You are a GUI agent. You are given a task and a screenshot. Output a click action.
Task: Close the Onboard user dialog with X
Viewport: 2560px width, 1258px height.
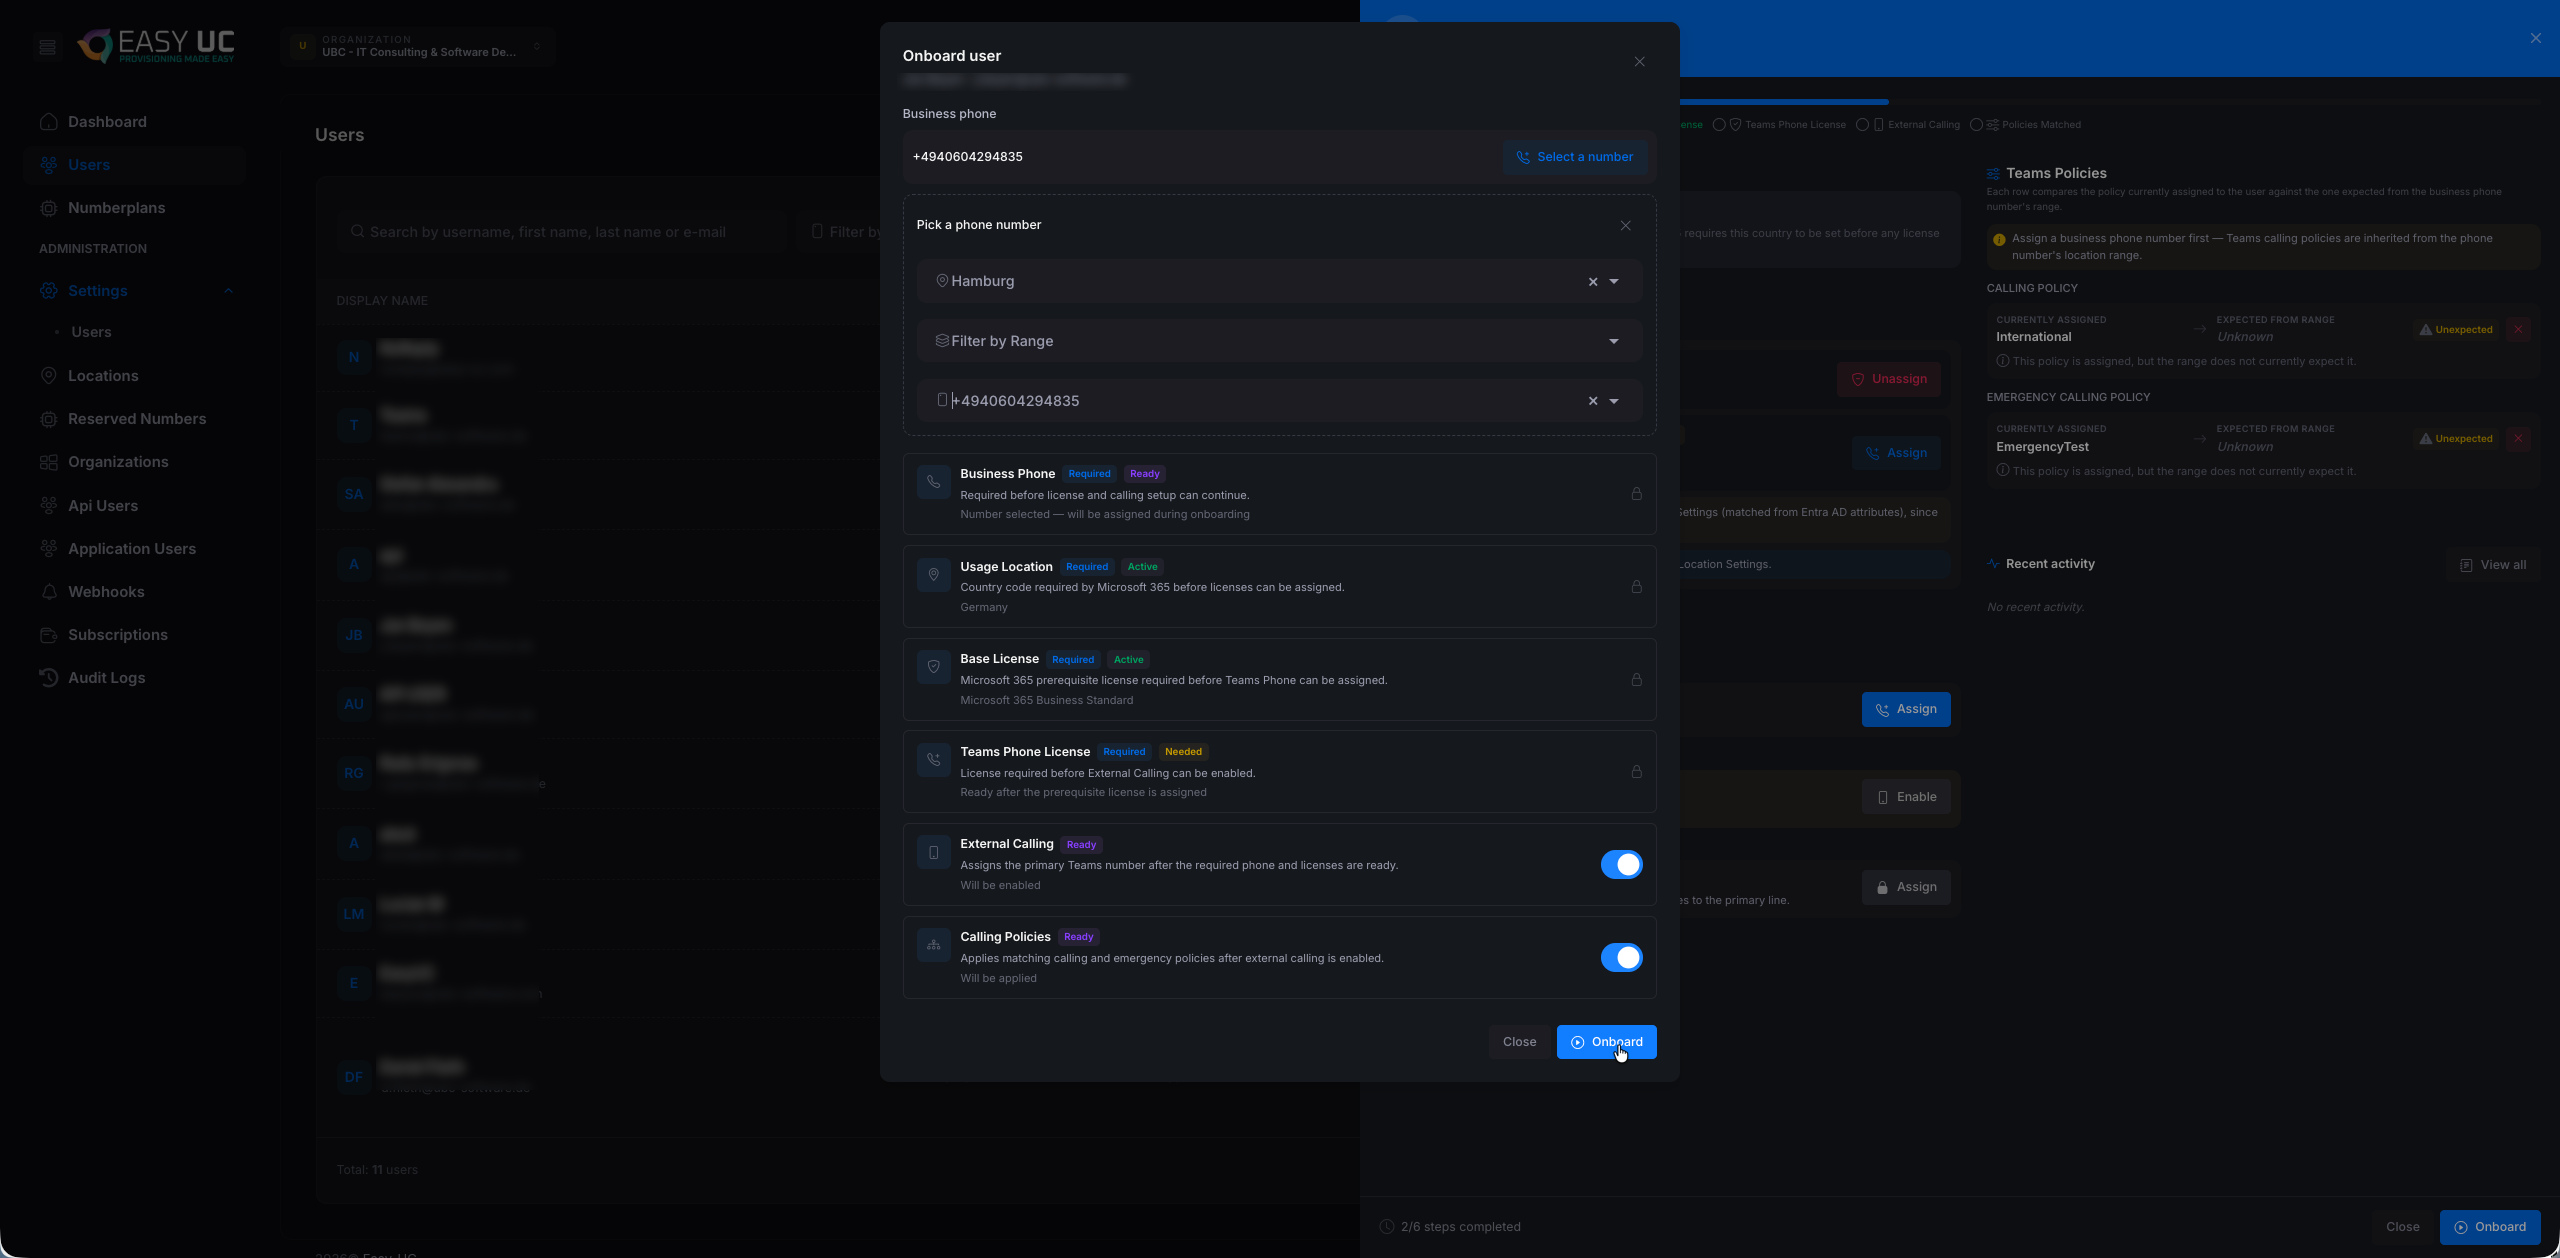pos(1639,62)
